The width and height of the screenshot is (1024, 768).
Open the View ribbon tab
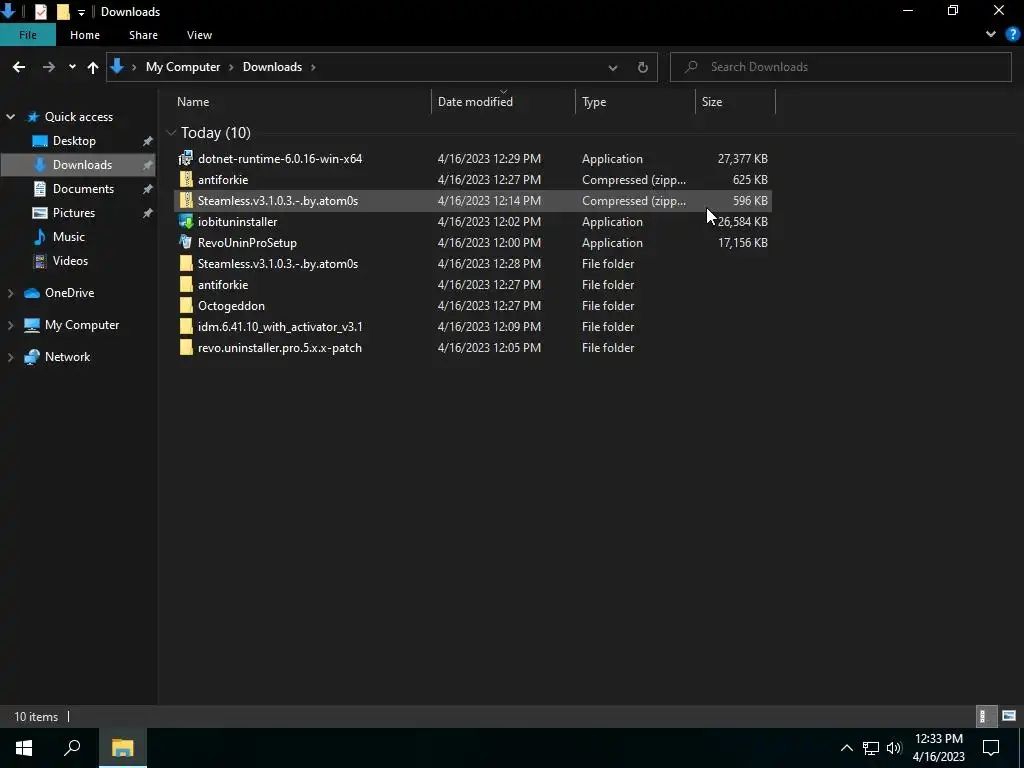point(199,35)
